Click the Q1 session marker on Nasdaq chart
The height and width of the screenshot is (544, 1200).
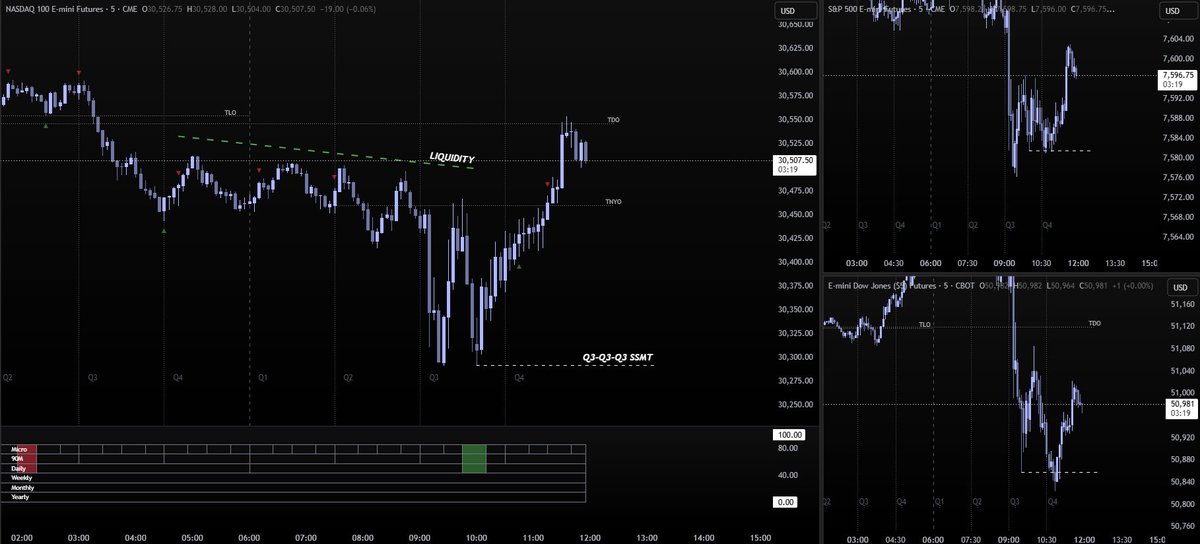[x=263, y=378]
